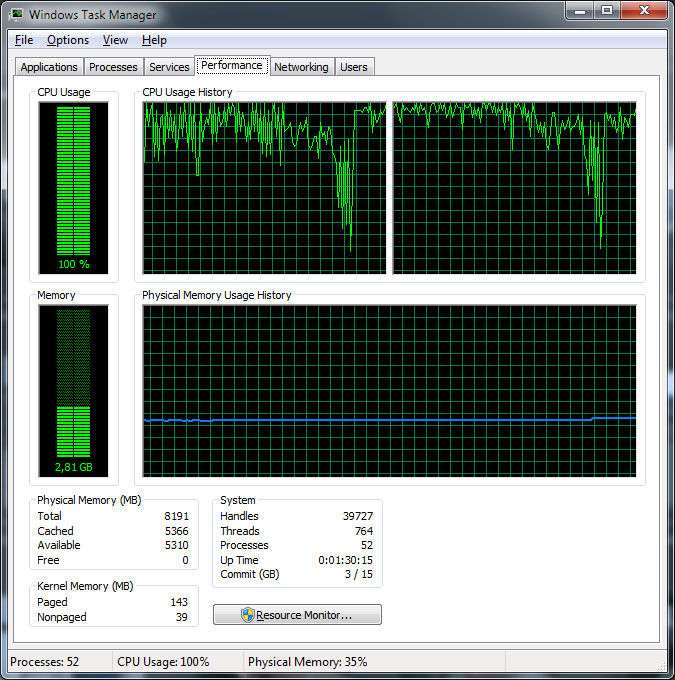The image size is (675, 680).
Task: Click the Task Manager title bar icon
Action: click(x=16, y=14)
